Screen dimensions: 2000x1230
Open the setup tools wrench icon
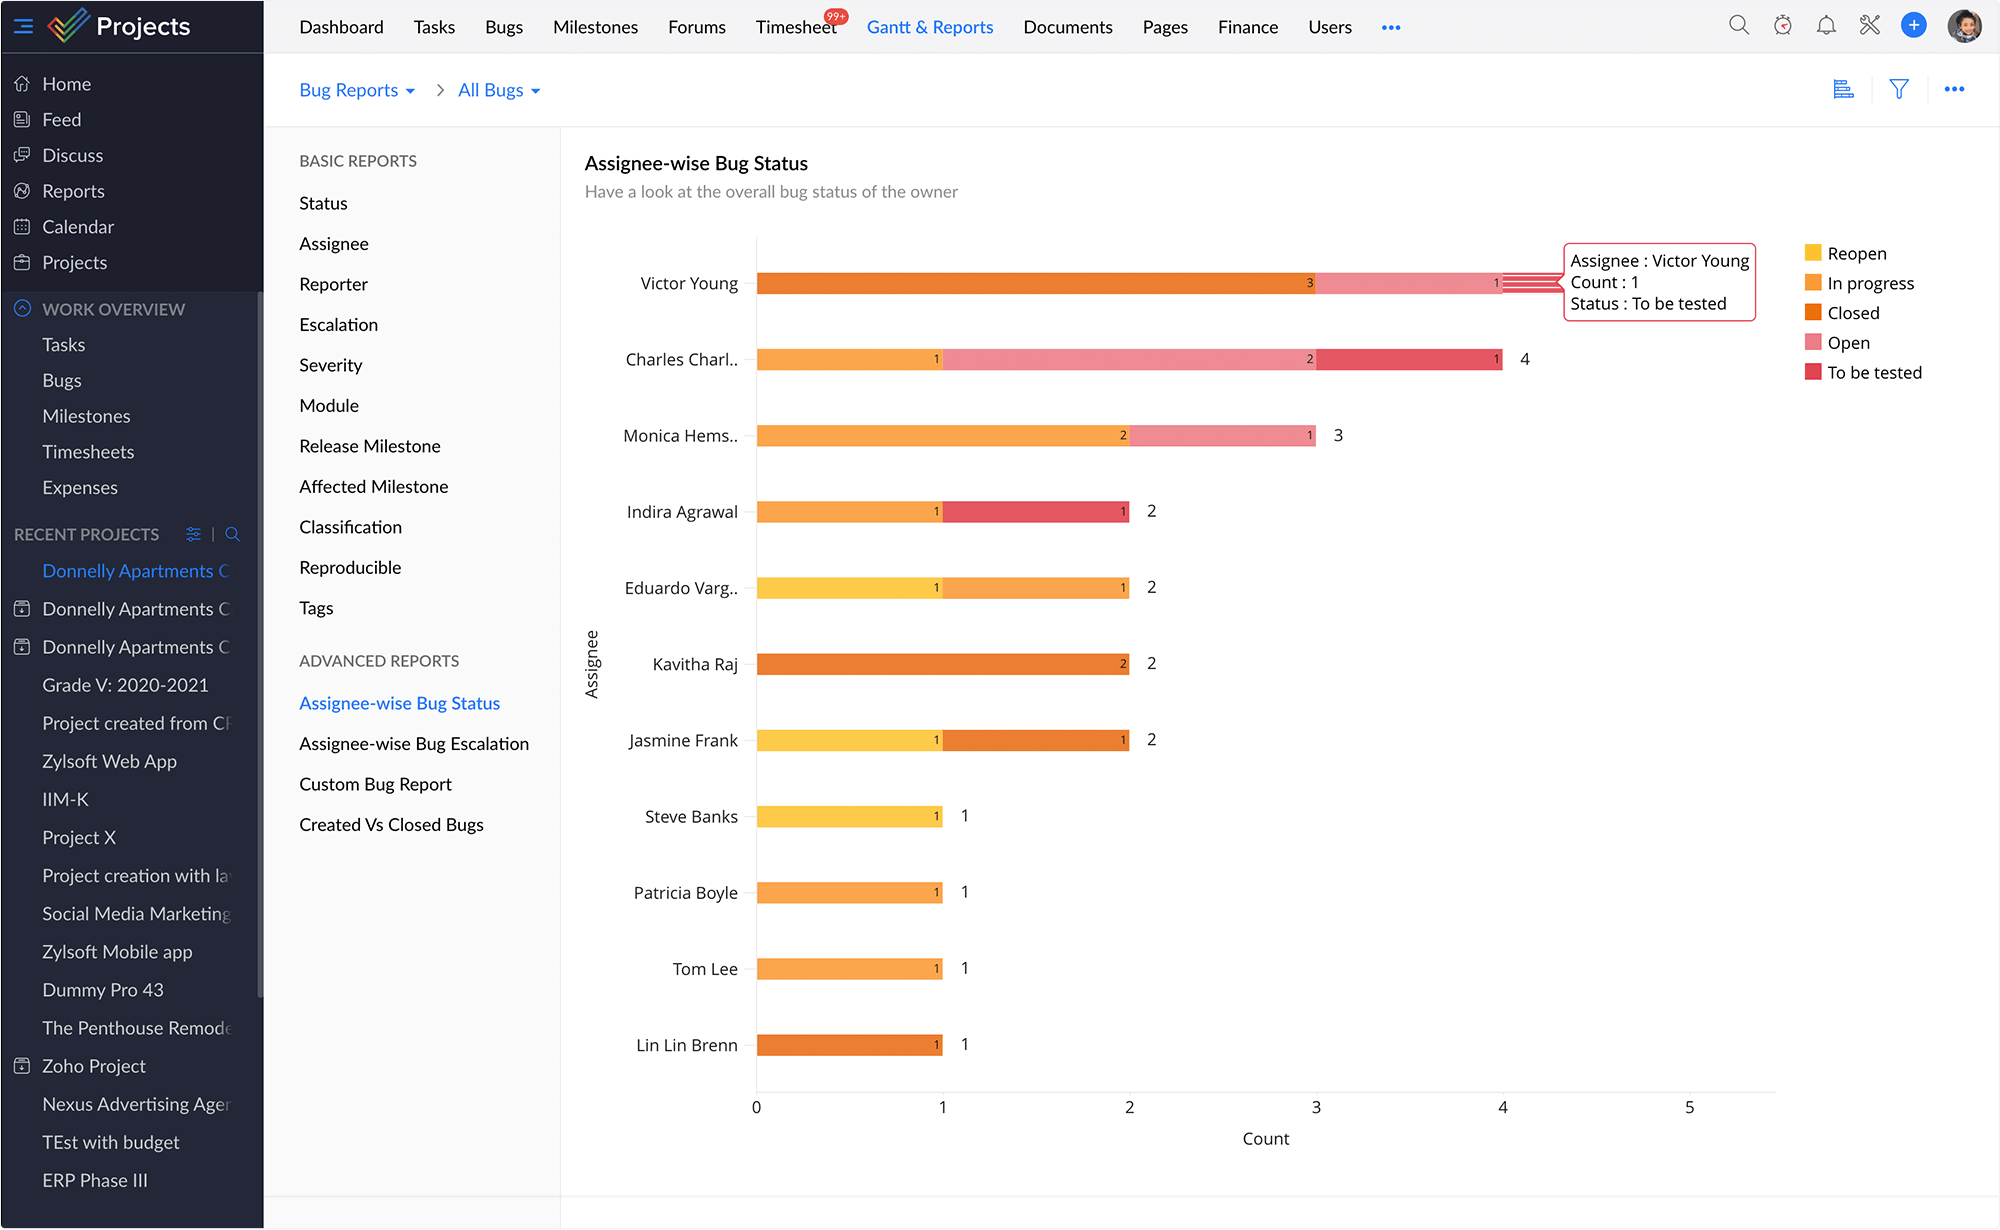tap(1869, 26)
